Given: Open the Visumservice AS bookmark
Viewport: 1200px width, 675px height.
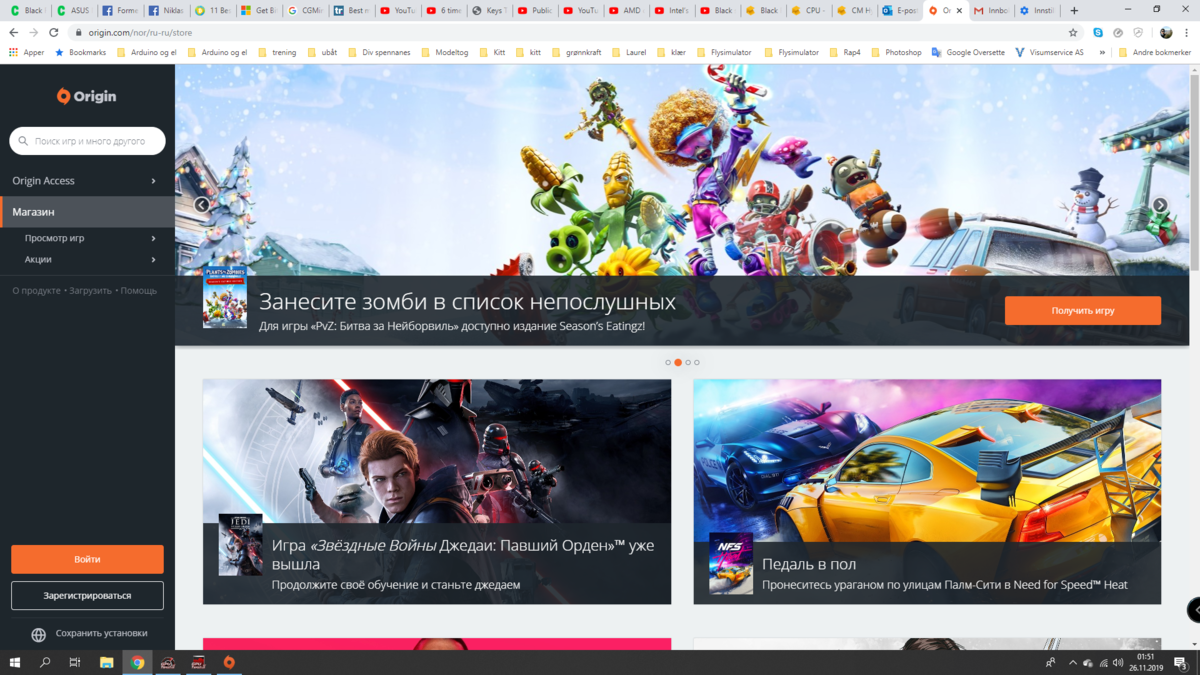Looking at the screenshot, I should click(1049, 52).
